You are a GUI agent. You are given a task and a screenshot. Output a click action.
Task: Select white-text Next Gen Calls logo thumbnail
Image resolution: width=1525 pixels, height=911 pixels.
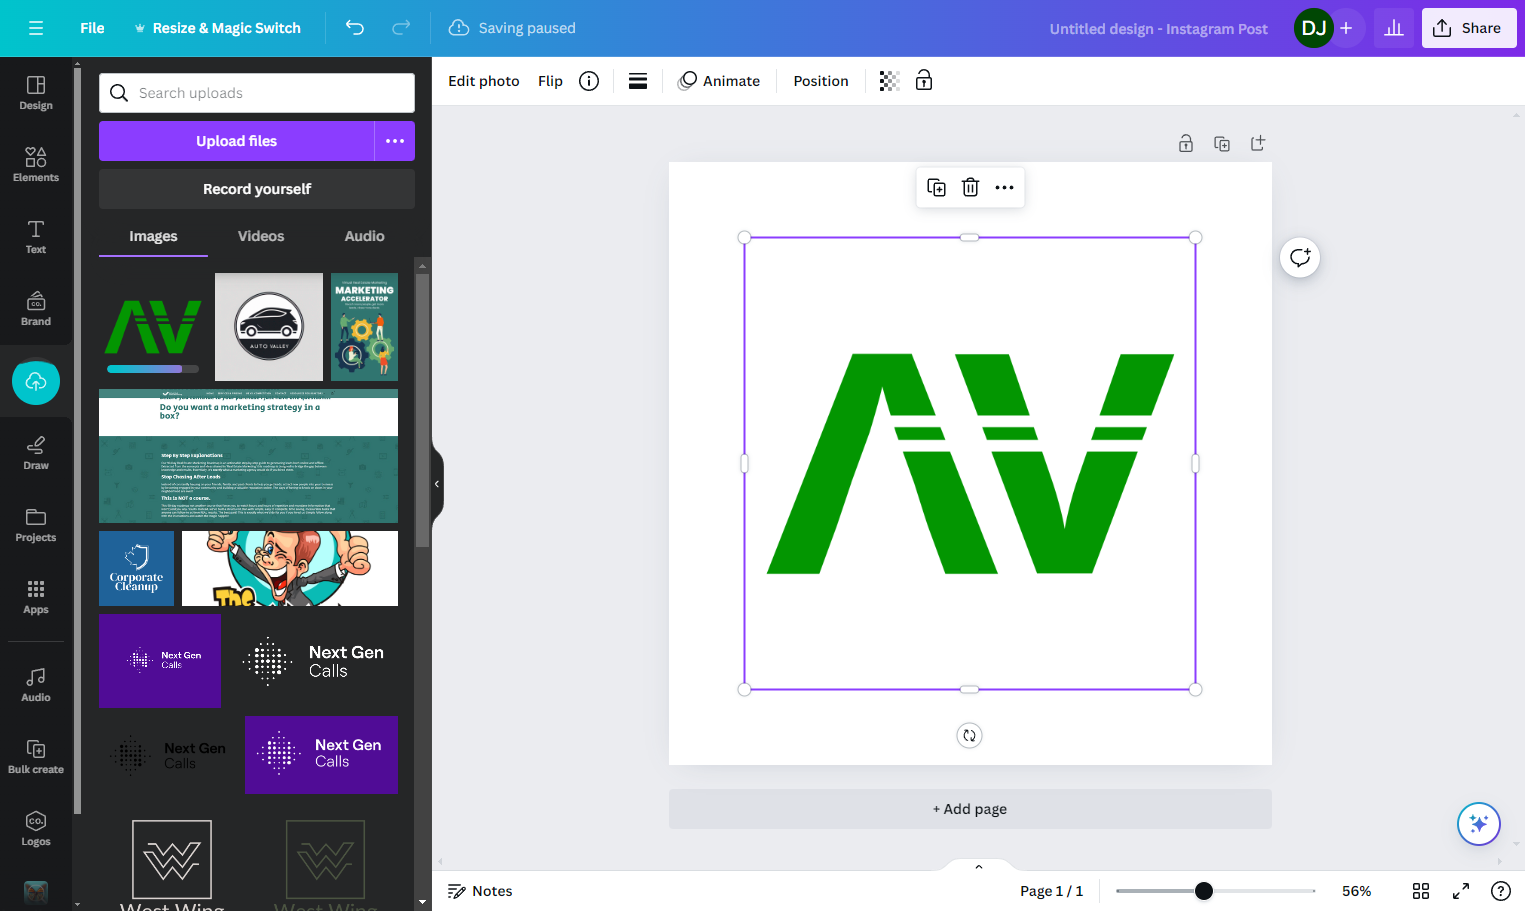tap(313, 661)
